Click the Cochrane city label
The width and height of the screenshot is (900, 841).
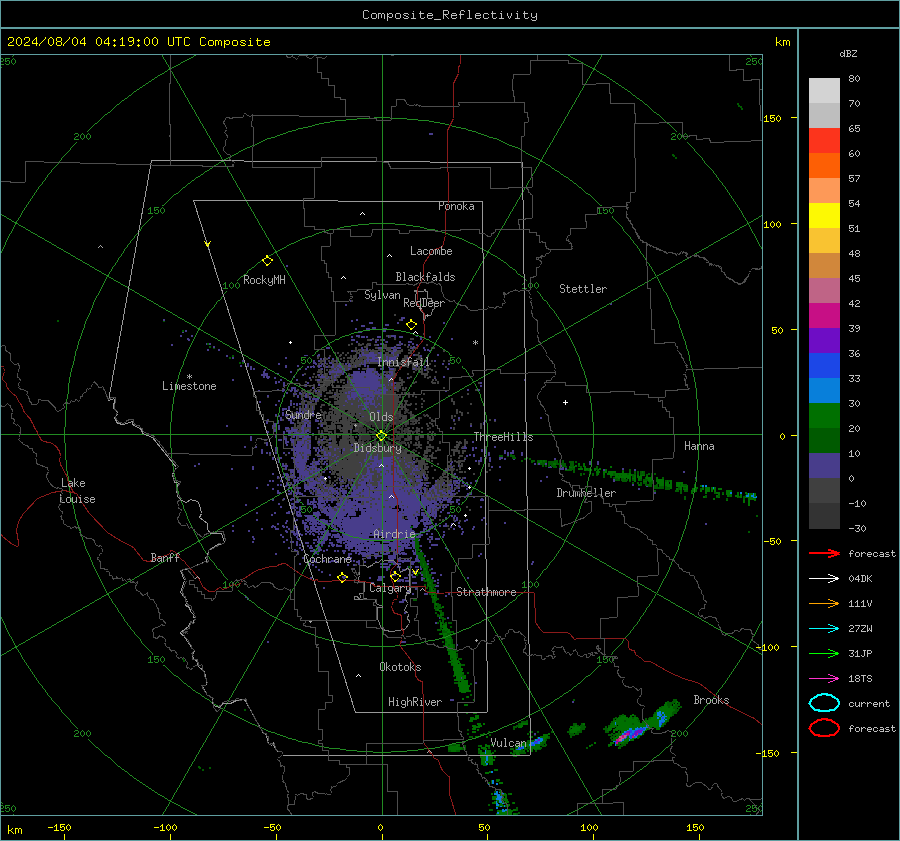(x=327, y=559)
